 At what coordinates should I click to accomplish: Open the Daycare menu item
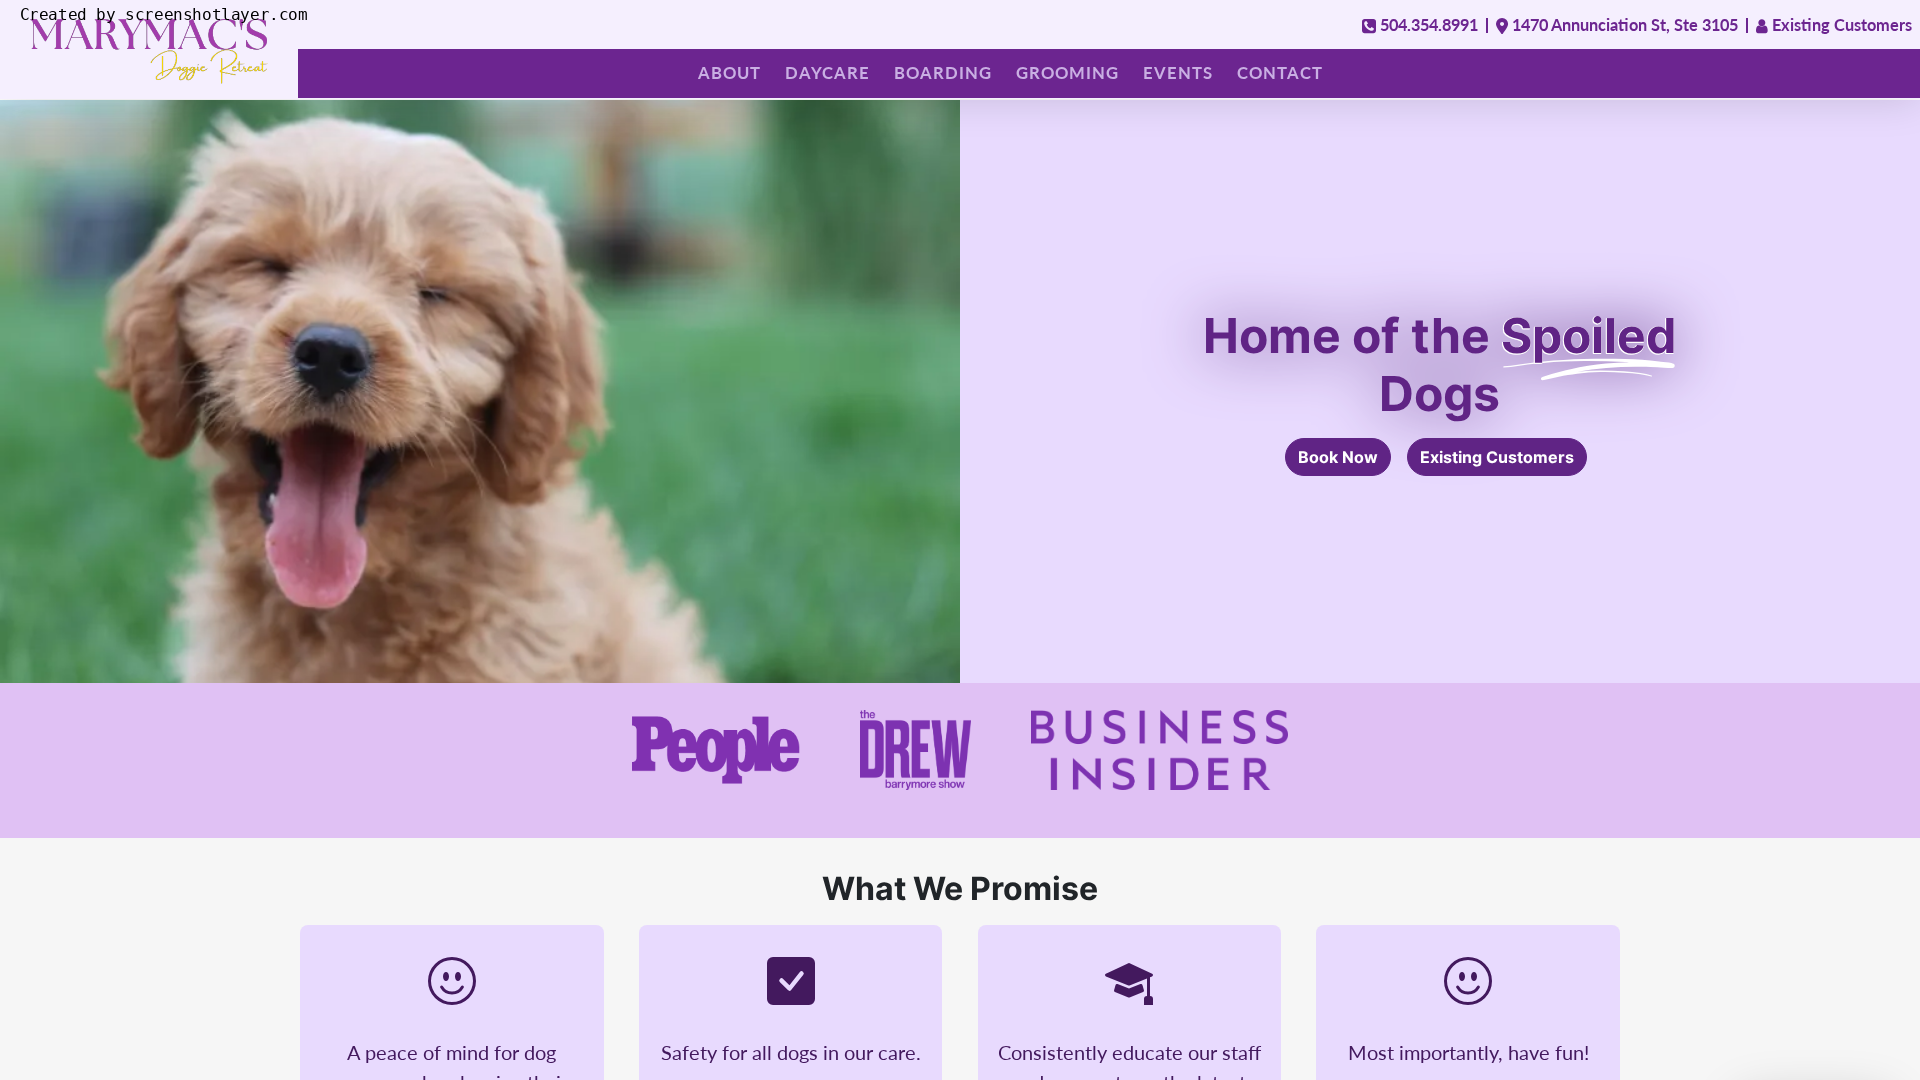[x=827, y=73]
